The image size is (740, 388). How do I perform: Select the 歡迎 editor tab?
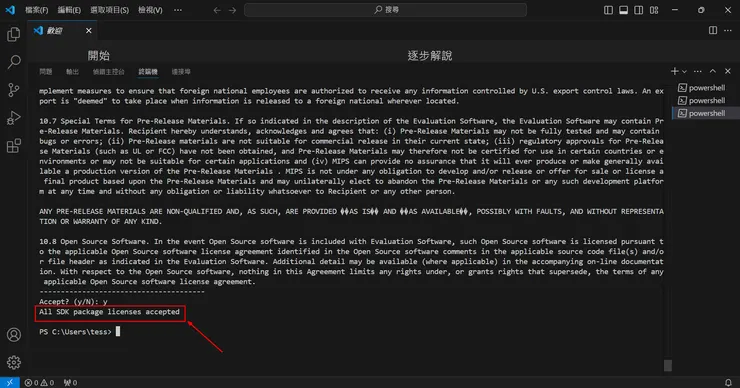(63, 31)
